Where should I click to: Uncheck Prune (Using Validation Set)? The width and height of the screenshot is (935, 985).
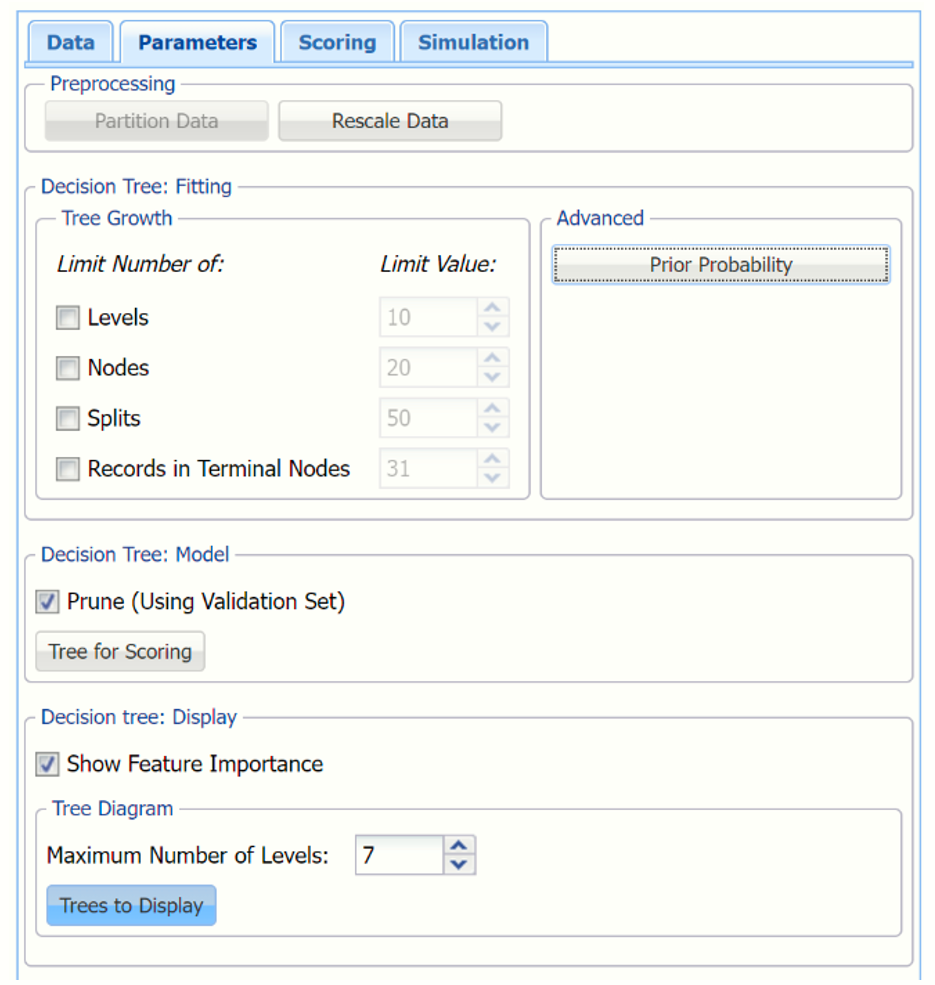pos(47,602)
